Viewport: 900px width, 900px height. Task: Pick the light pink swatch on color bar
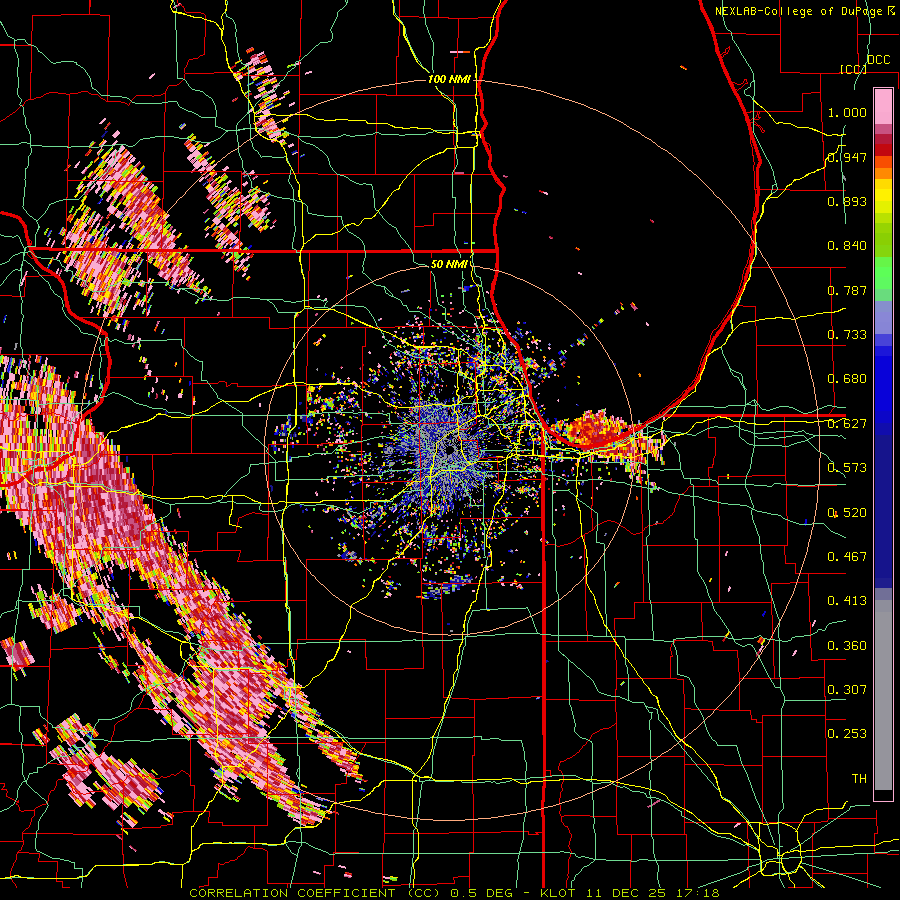[883, 106]
